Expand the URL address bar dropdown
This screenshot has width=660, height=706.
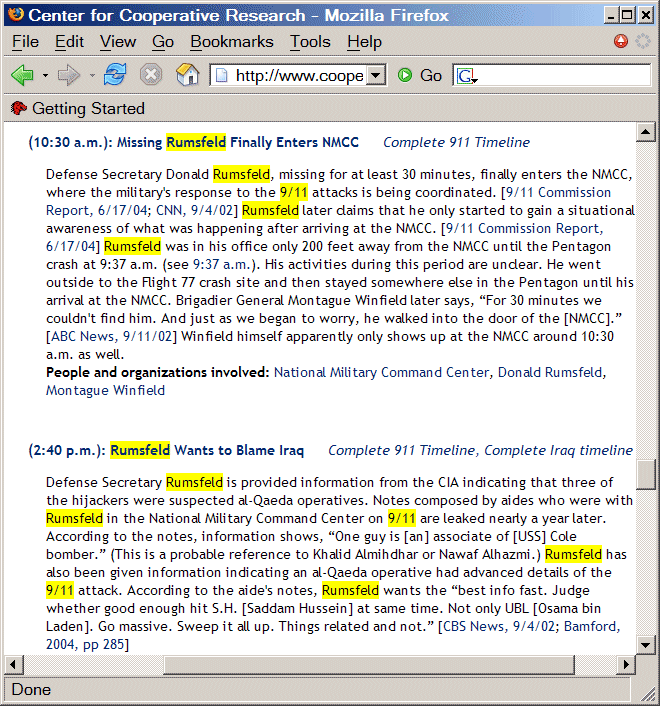375,76
